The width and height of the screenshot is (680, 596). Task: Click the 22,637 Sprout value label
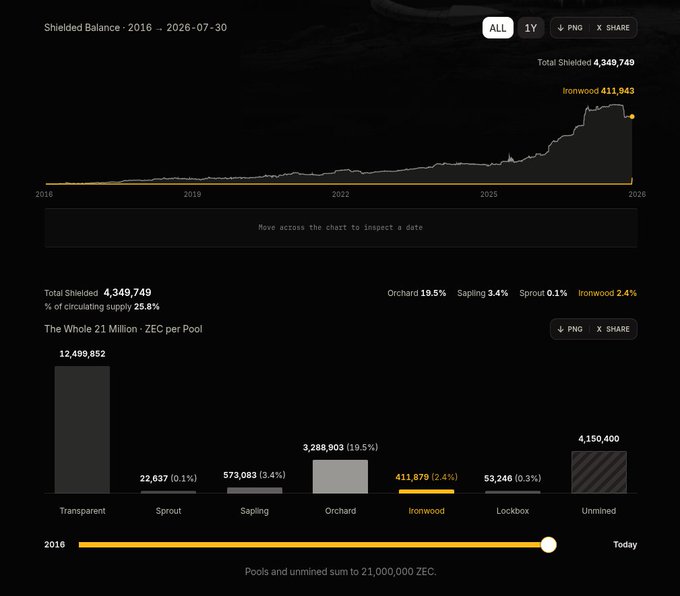coord(168,478)
